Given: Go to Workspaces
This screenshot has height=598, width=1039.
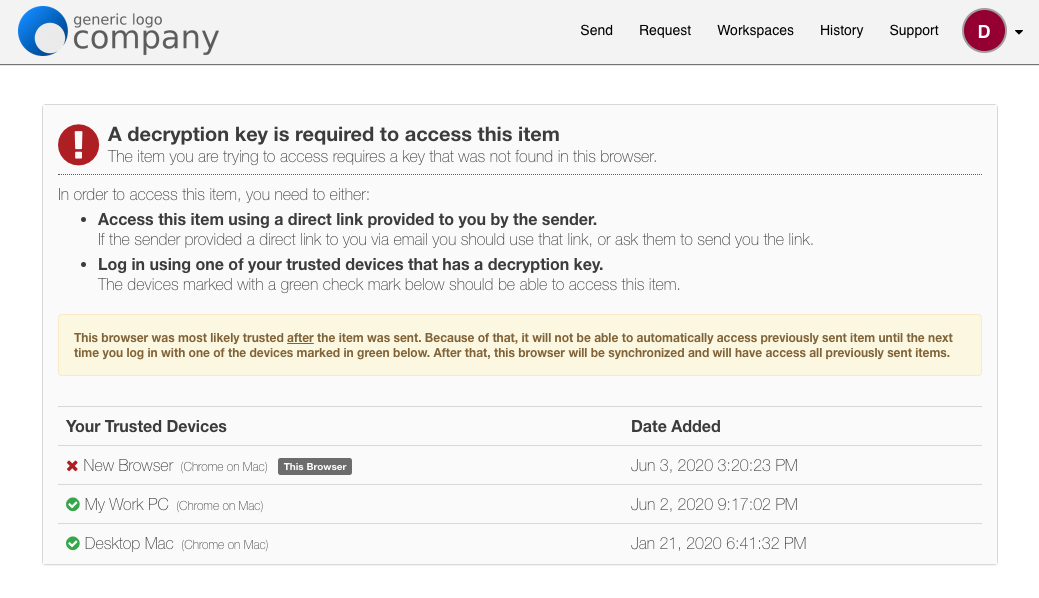Looking at the screenshot, I should point(755,30).
